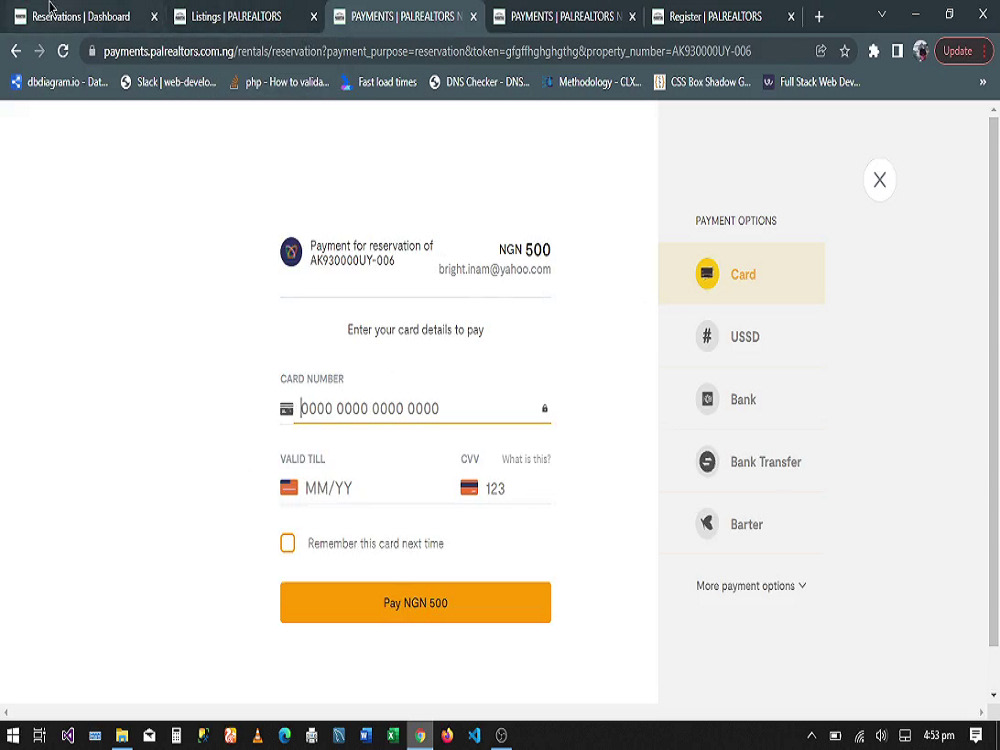Show more bookmarks chevron
This screenshot has height=750, width=1000.
point(983,82)
